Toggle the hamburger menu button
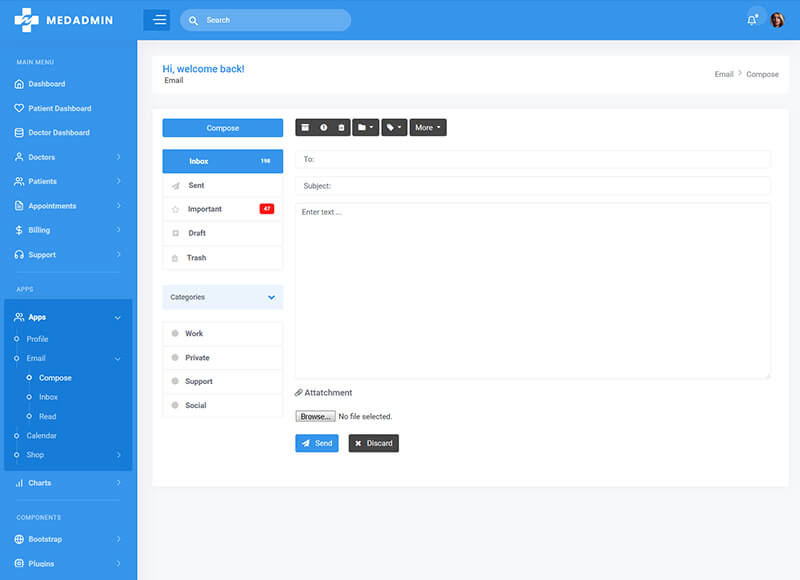The width and height of the screenshot is (800, 580). pos(157,20)
